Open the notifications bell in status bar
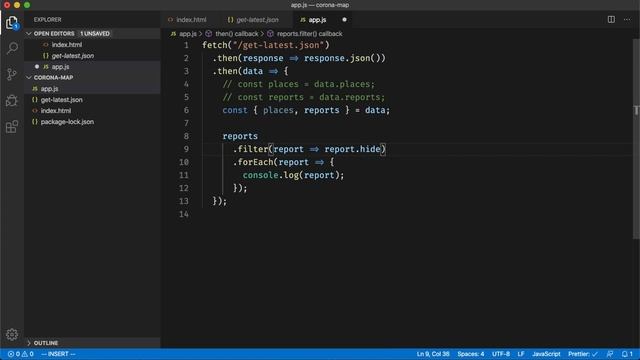The image size is (640, 360). (627, 354)
